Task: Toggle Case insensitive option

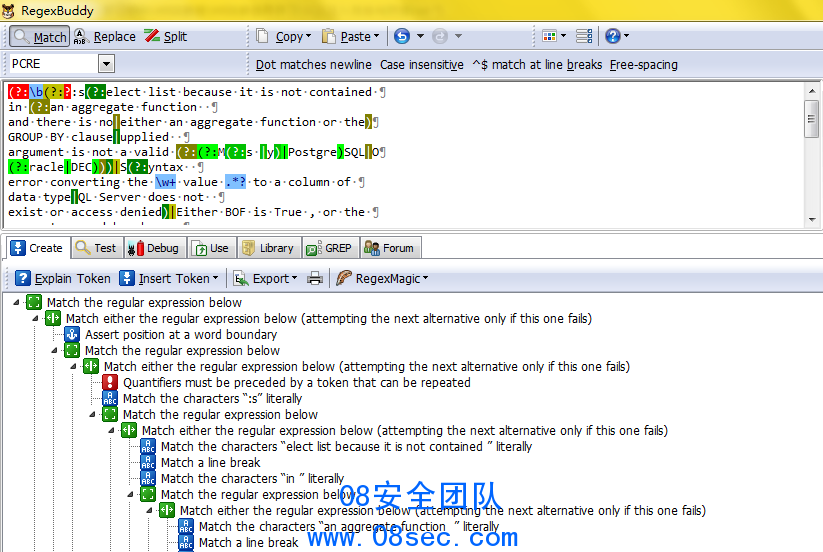Action: [x=421, y=65]
